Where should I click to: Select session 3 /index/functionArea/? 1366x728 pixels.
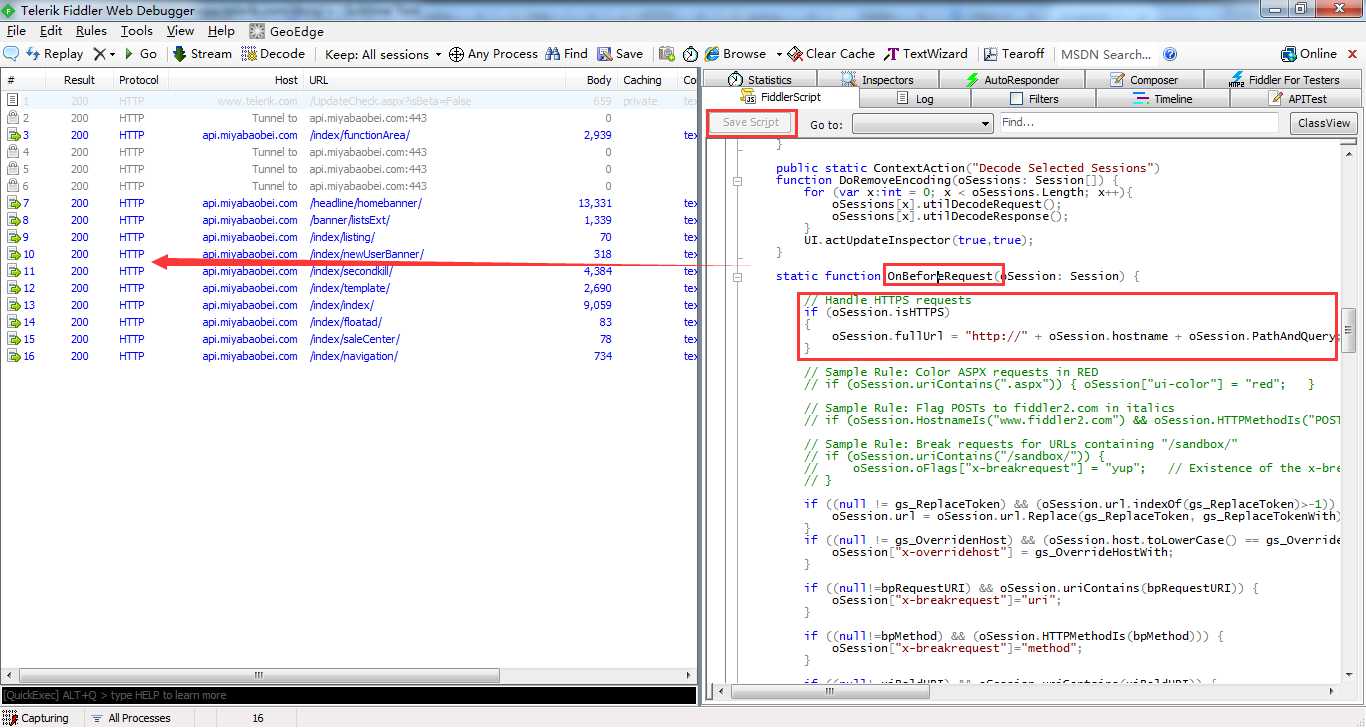(349, 135)
